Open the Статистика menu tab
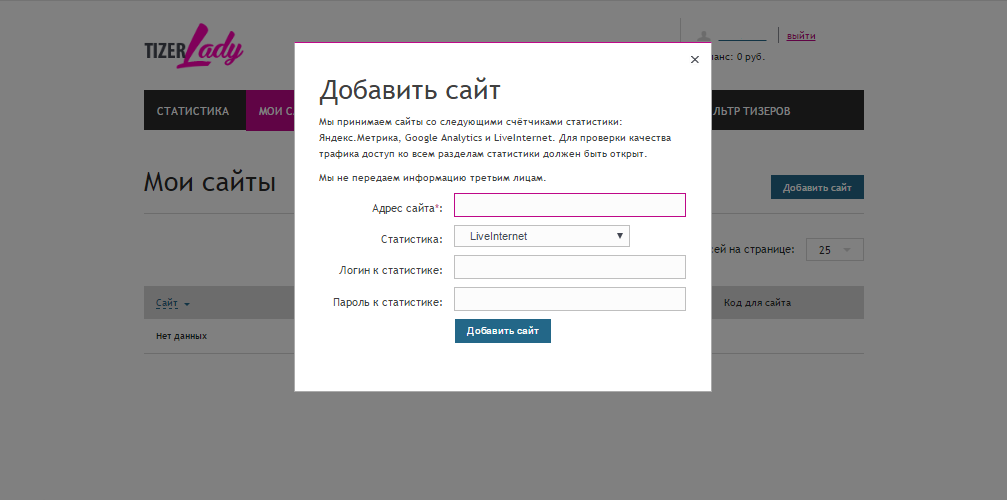 coord(193,111)
